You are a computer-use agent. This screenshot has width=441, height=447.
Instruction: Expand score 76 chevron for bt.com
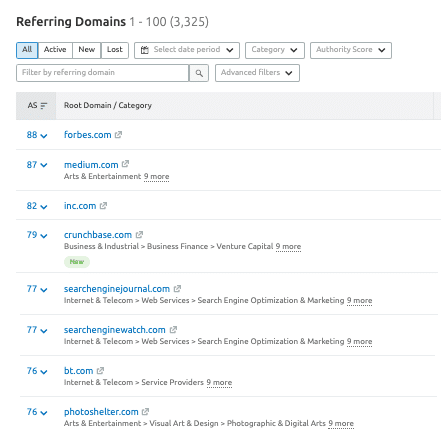tap(44, 372)
